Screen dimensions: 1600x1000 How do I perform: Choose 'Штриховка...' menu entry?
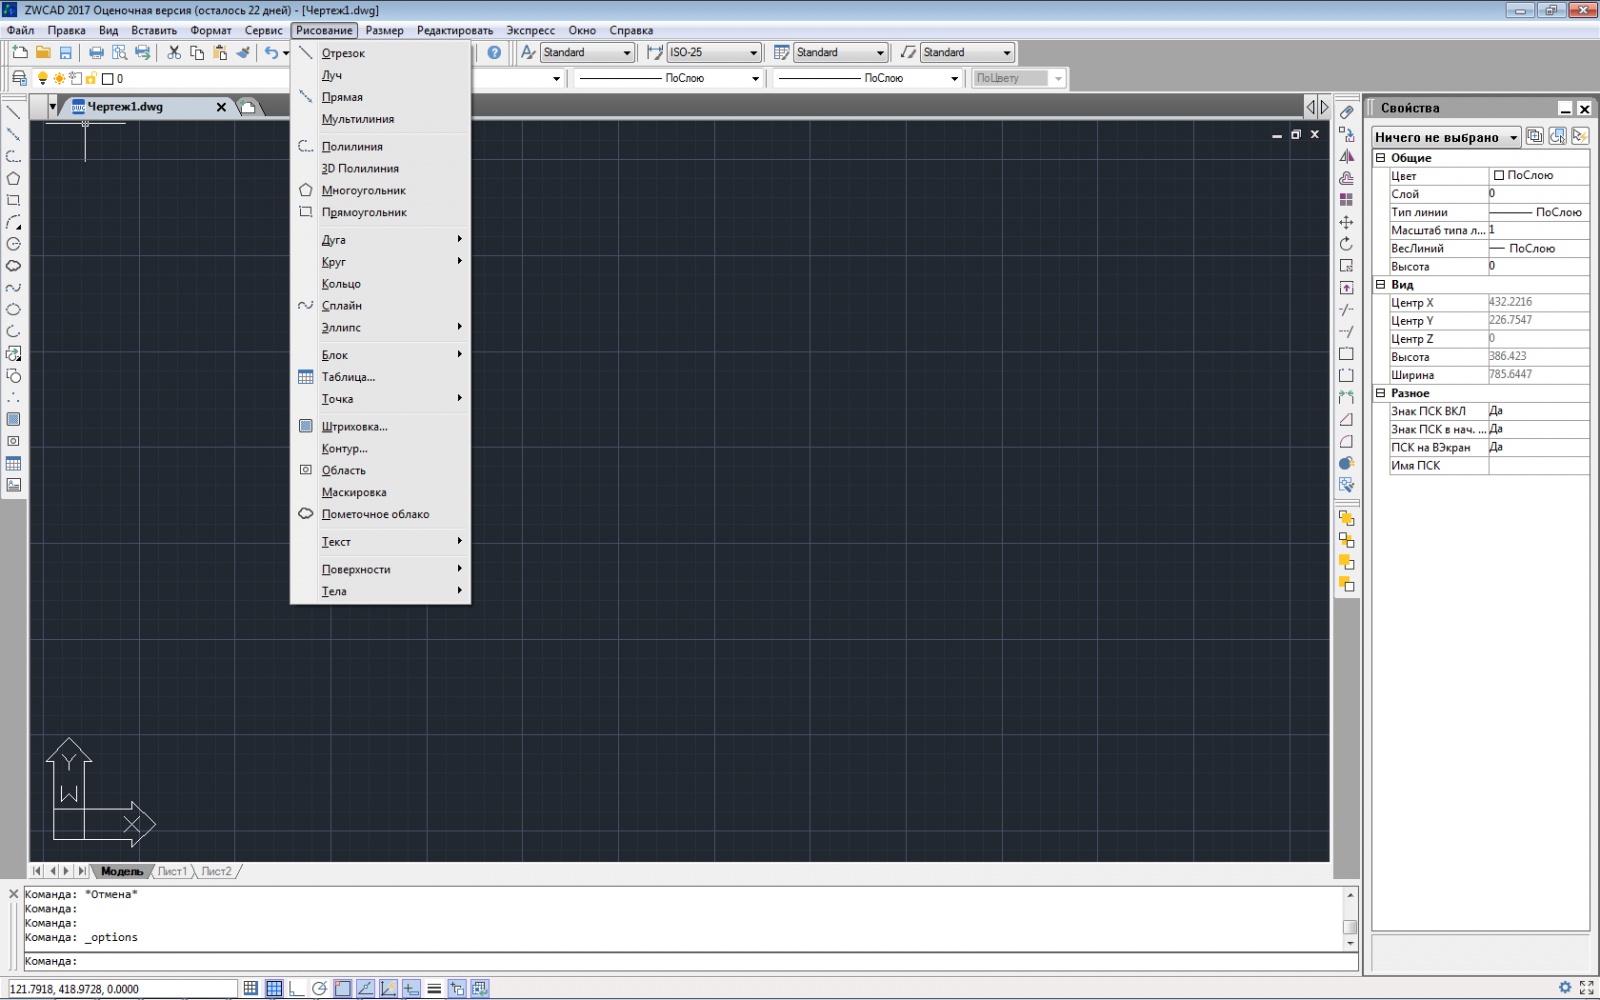380,426
